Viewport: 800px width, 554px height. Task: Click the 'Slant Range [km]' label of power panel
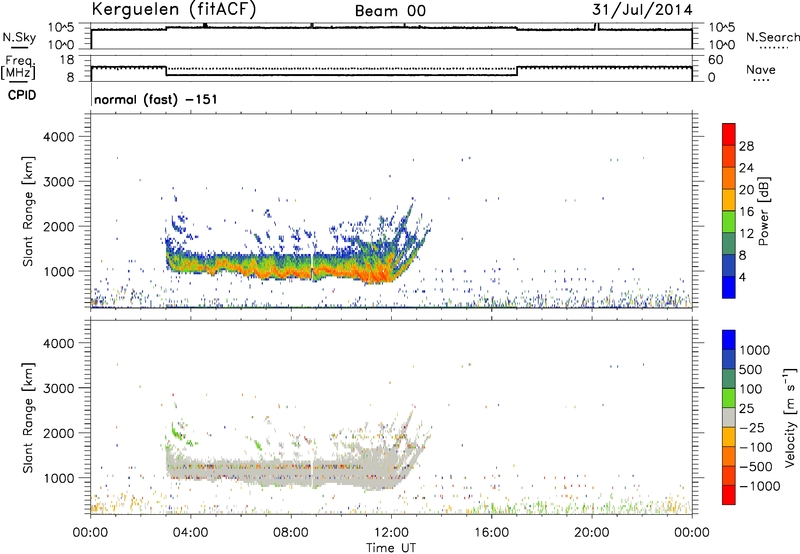click(x=28, y=211)
